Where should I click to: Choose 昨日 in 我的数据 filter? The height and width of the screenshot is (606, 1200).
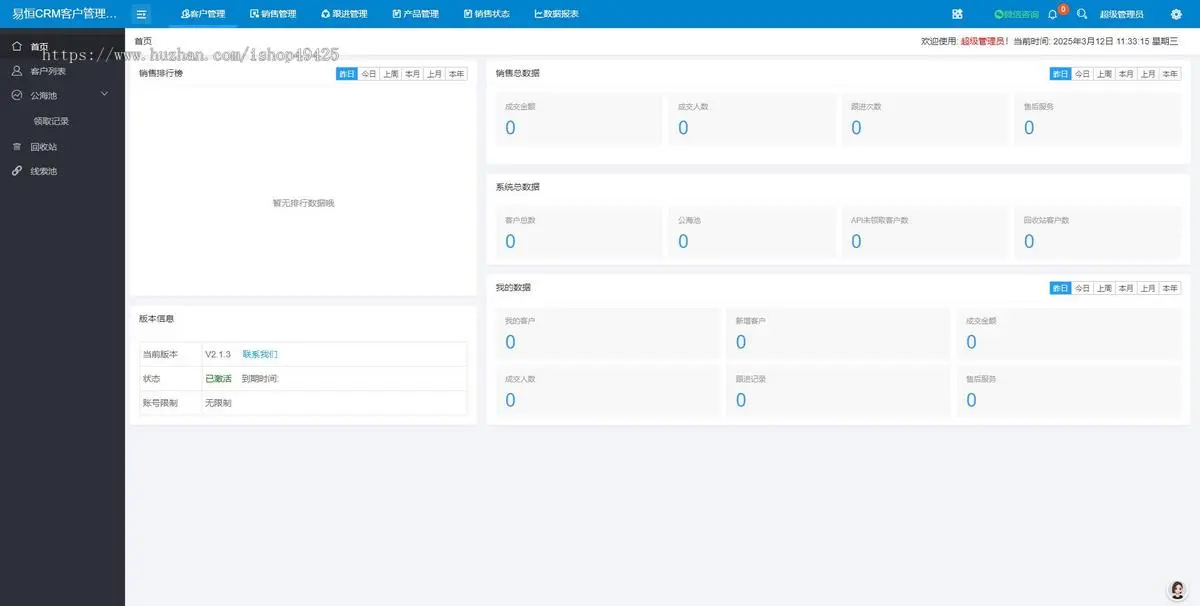[1061, 288]
